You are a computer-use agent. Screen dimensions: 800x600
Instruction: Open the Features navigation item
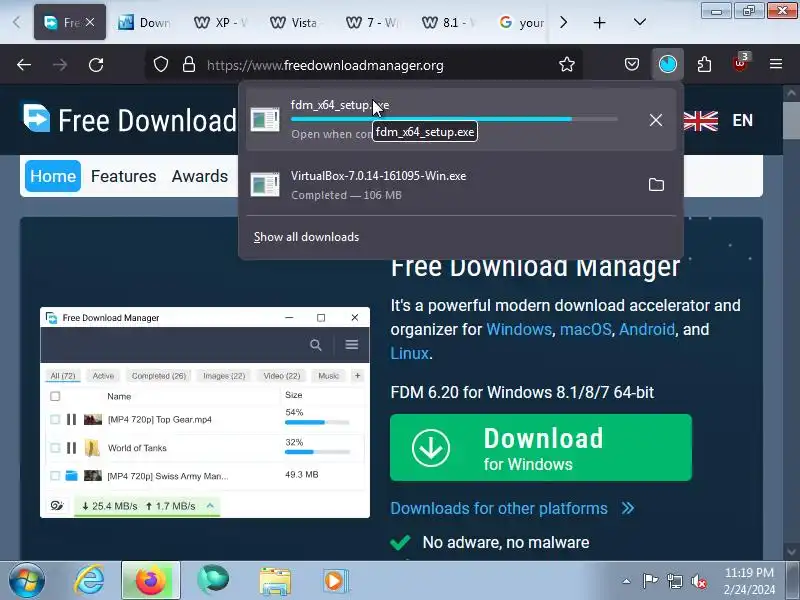[123, 176]
